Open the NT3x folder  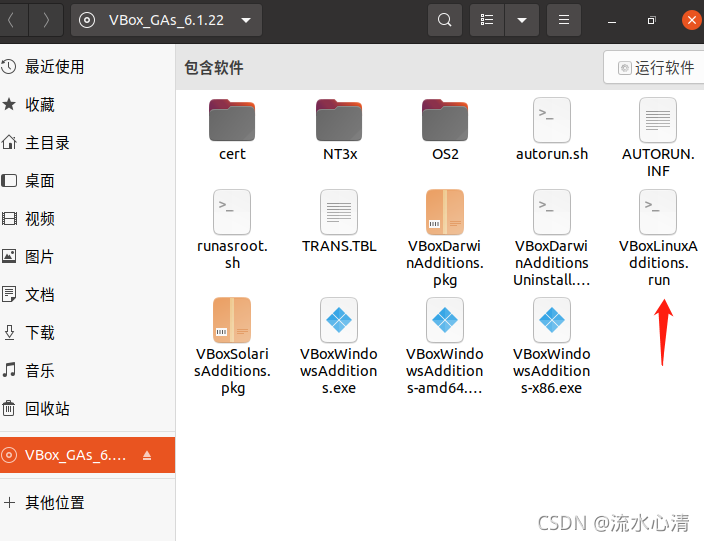(x=339, y=130)
